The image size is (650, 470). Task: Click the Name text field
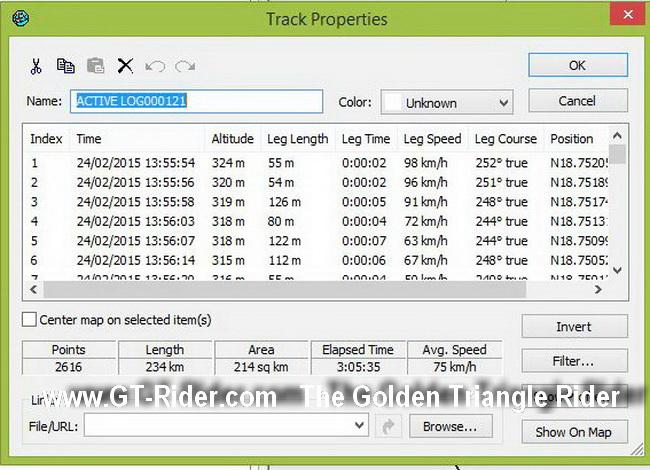pos(199,102)
